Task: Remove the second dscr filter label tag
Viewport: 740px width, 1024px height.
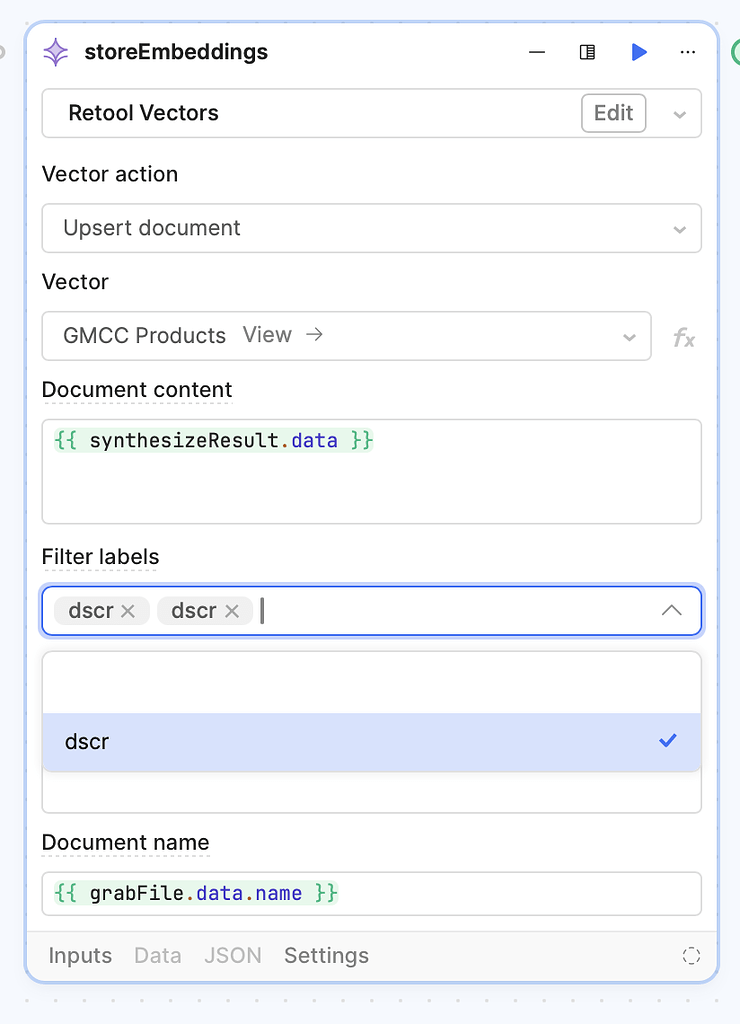Action: click(x=230, y=610)
